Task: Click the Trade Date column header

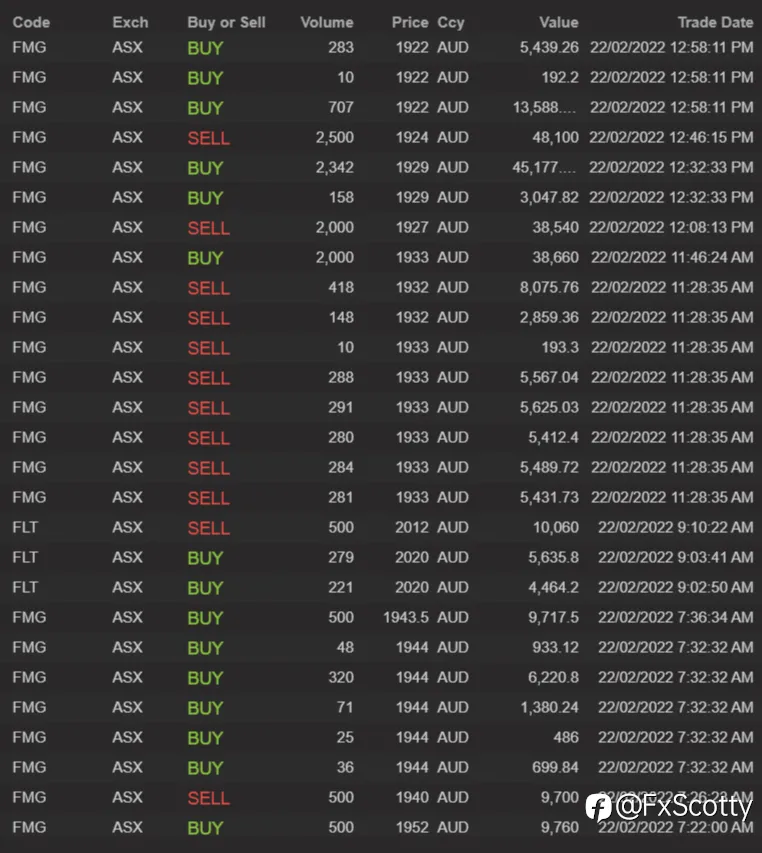Action: tap(715, 22)
